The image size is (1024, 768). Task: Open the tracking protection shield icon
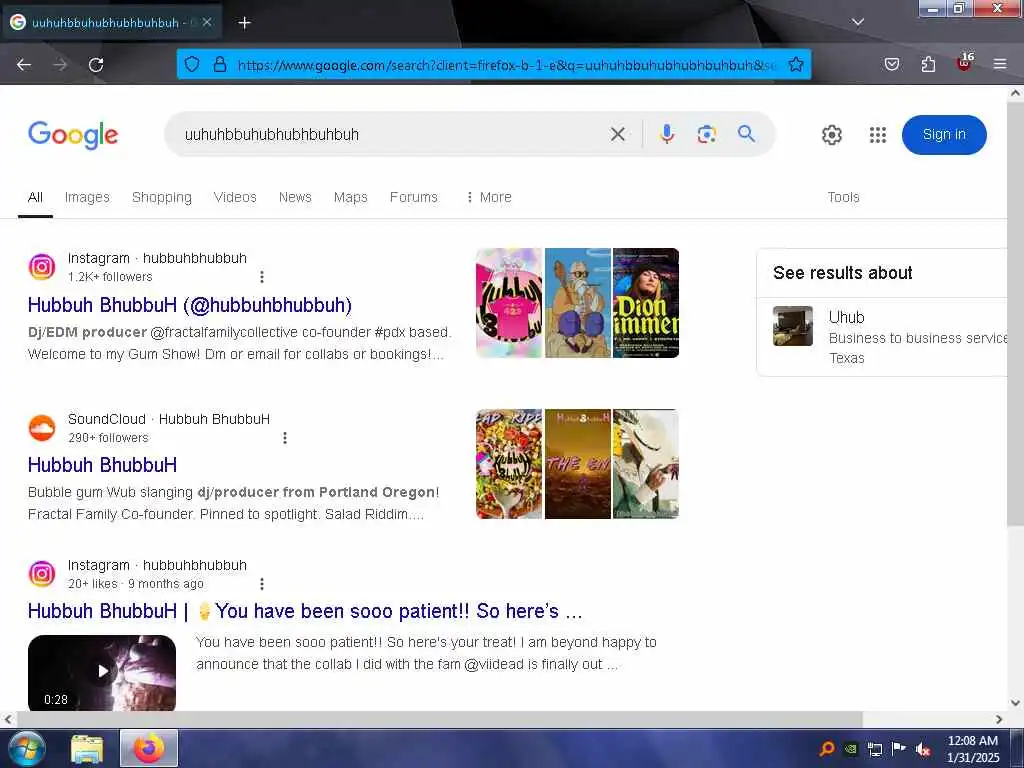point(191,65)
